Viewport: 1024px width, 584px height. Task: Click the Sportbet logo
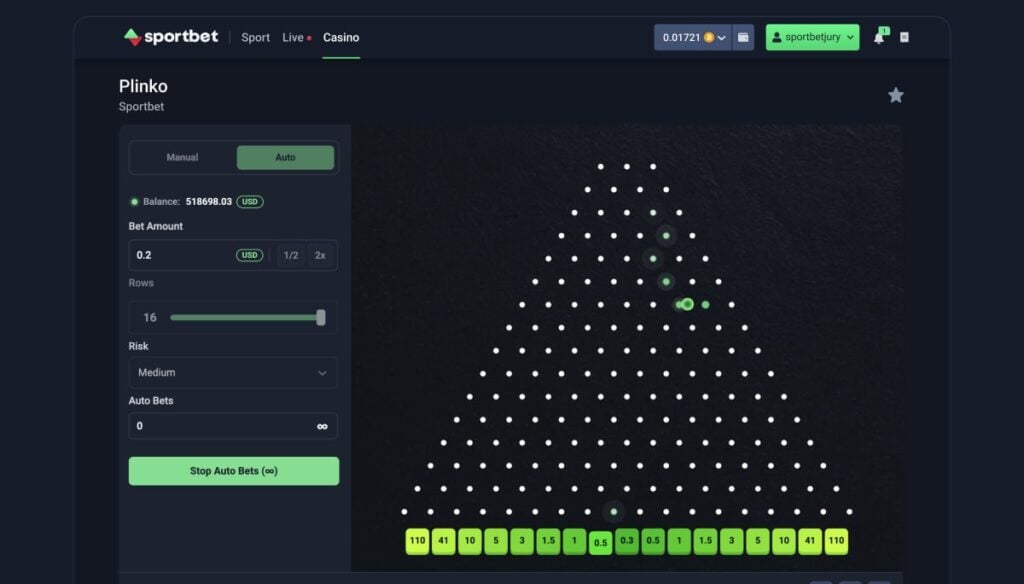171,37
